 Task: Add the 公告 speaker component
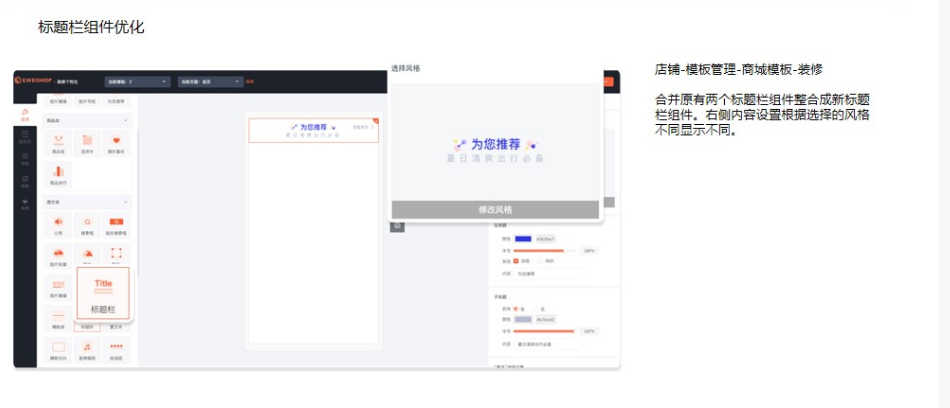(58, 224)
